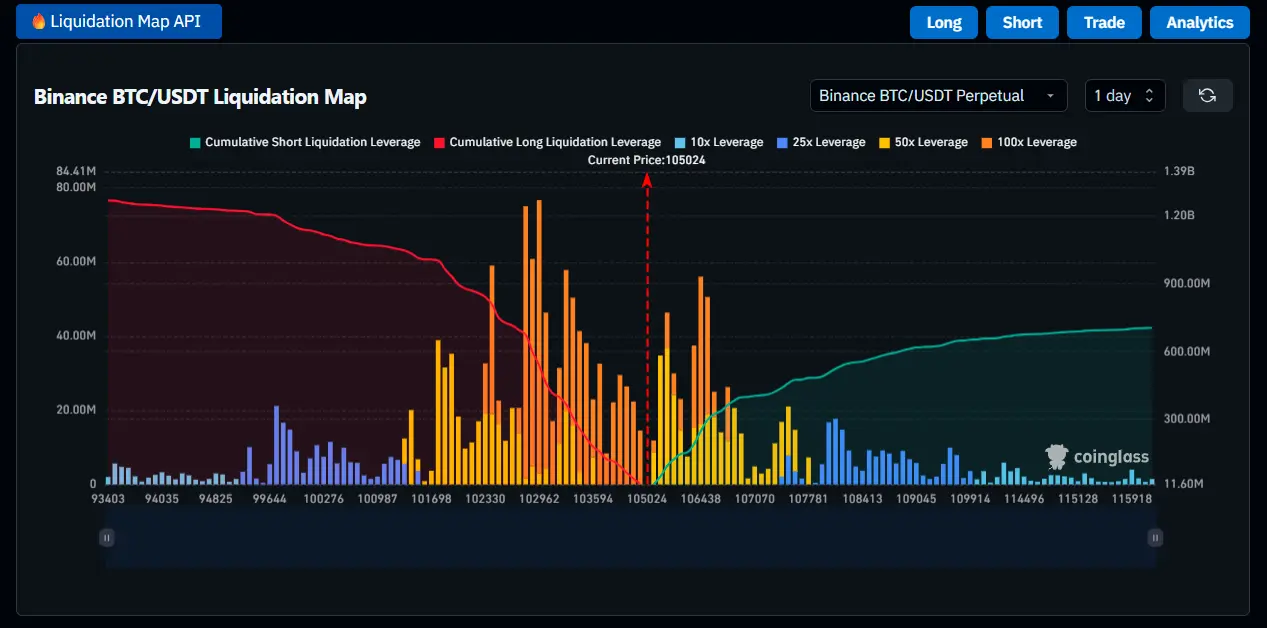The height and width of the screenshot is (628, 1267).
Task: Open the Trade page button
Action: (x=1104, y=22)
